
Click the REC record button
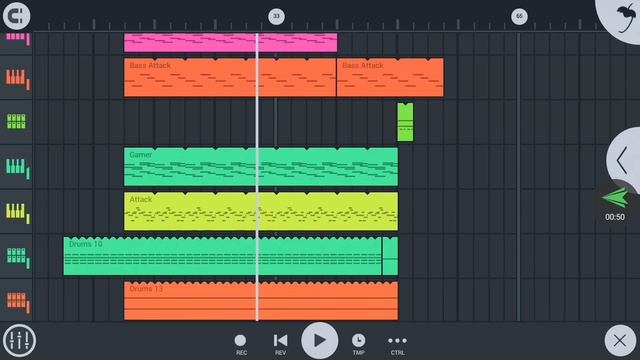click(241, 344)
